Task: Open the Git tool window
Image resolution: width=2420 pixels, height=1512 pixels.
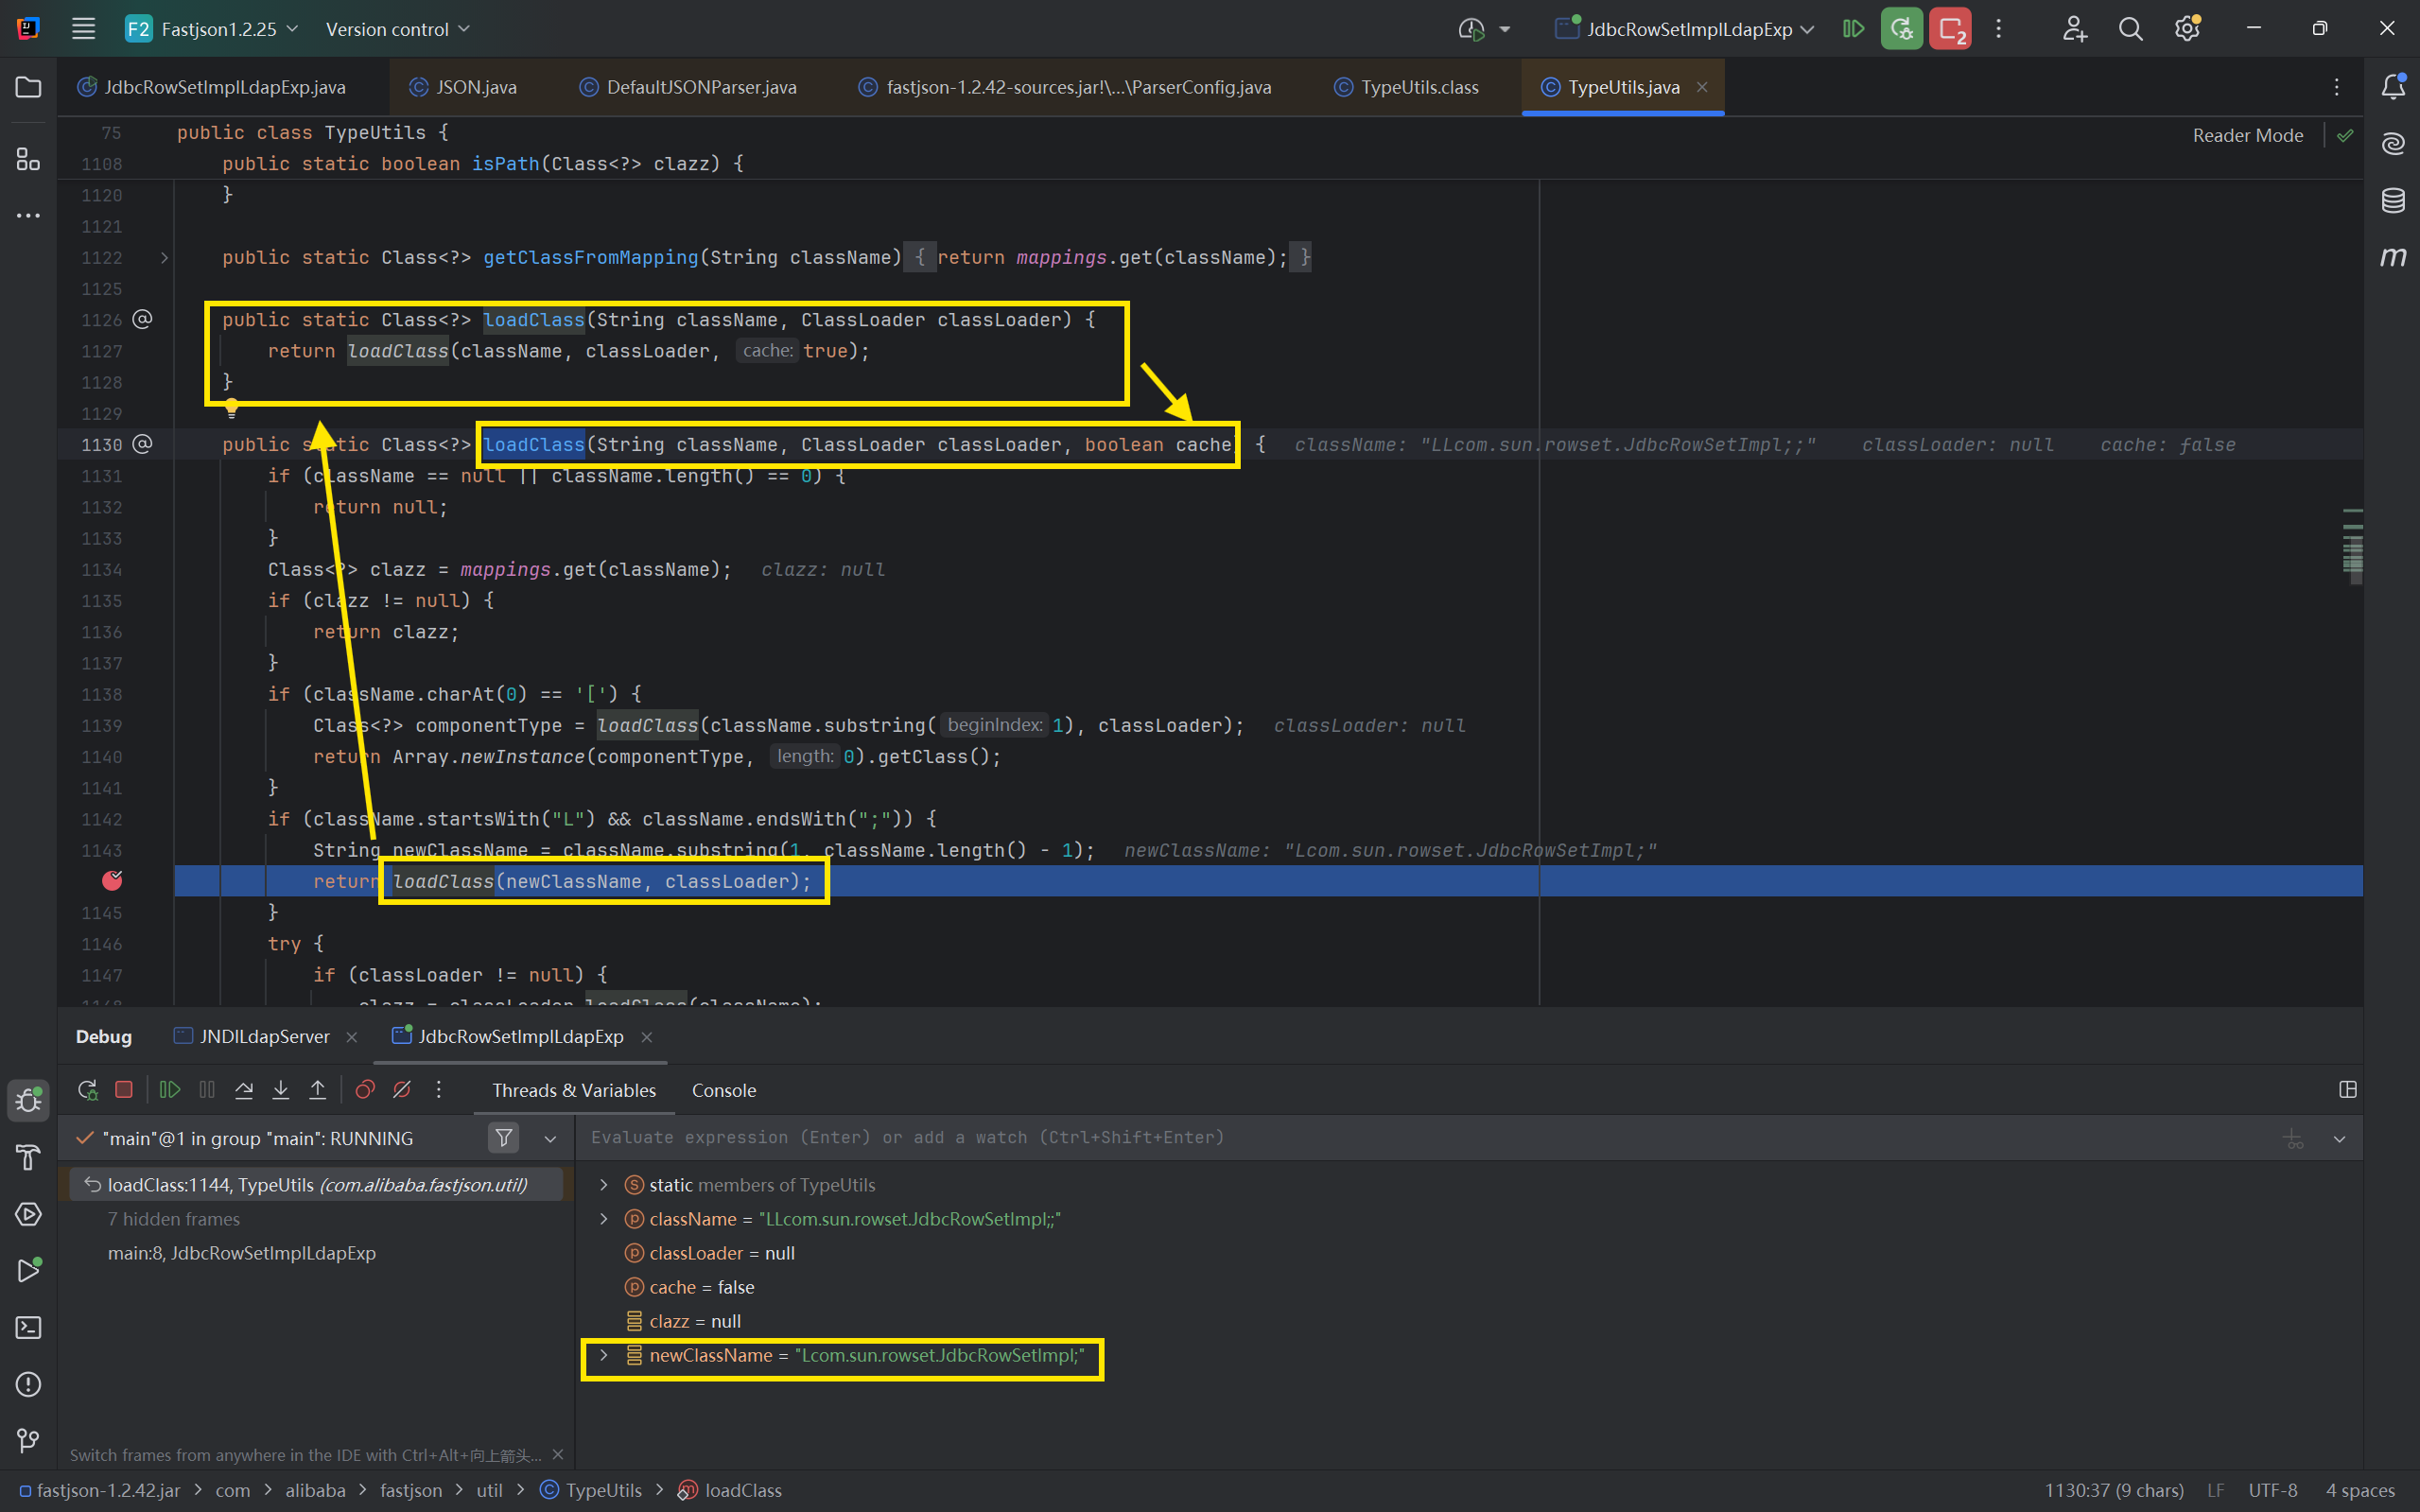Action: (x=28, y=1440)
